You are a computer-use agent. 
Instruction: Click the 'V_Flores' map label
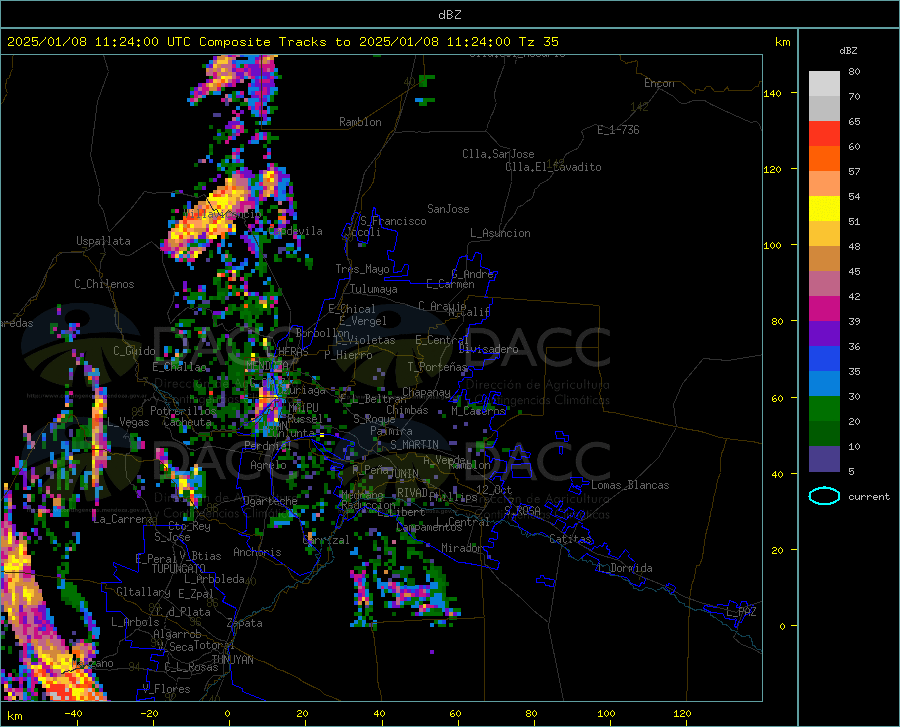[166, 689]
